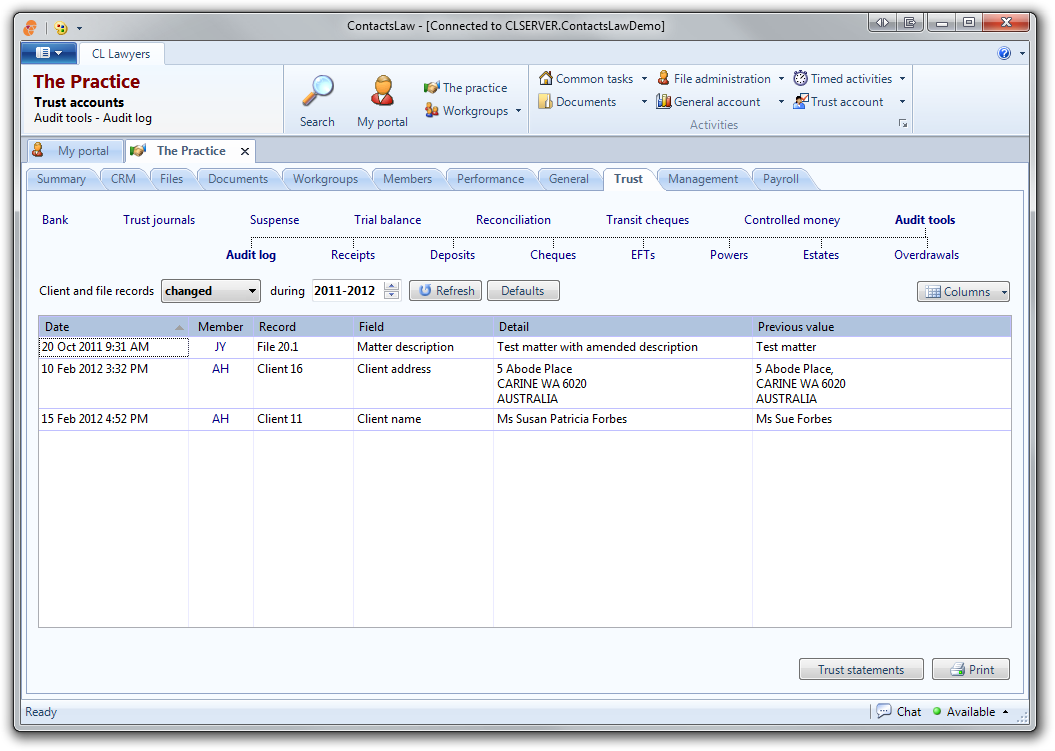
Task: Click the General account books icon
Action: (x=663, y=102)
